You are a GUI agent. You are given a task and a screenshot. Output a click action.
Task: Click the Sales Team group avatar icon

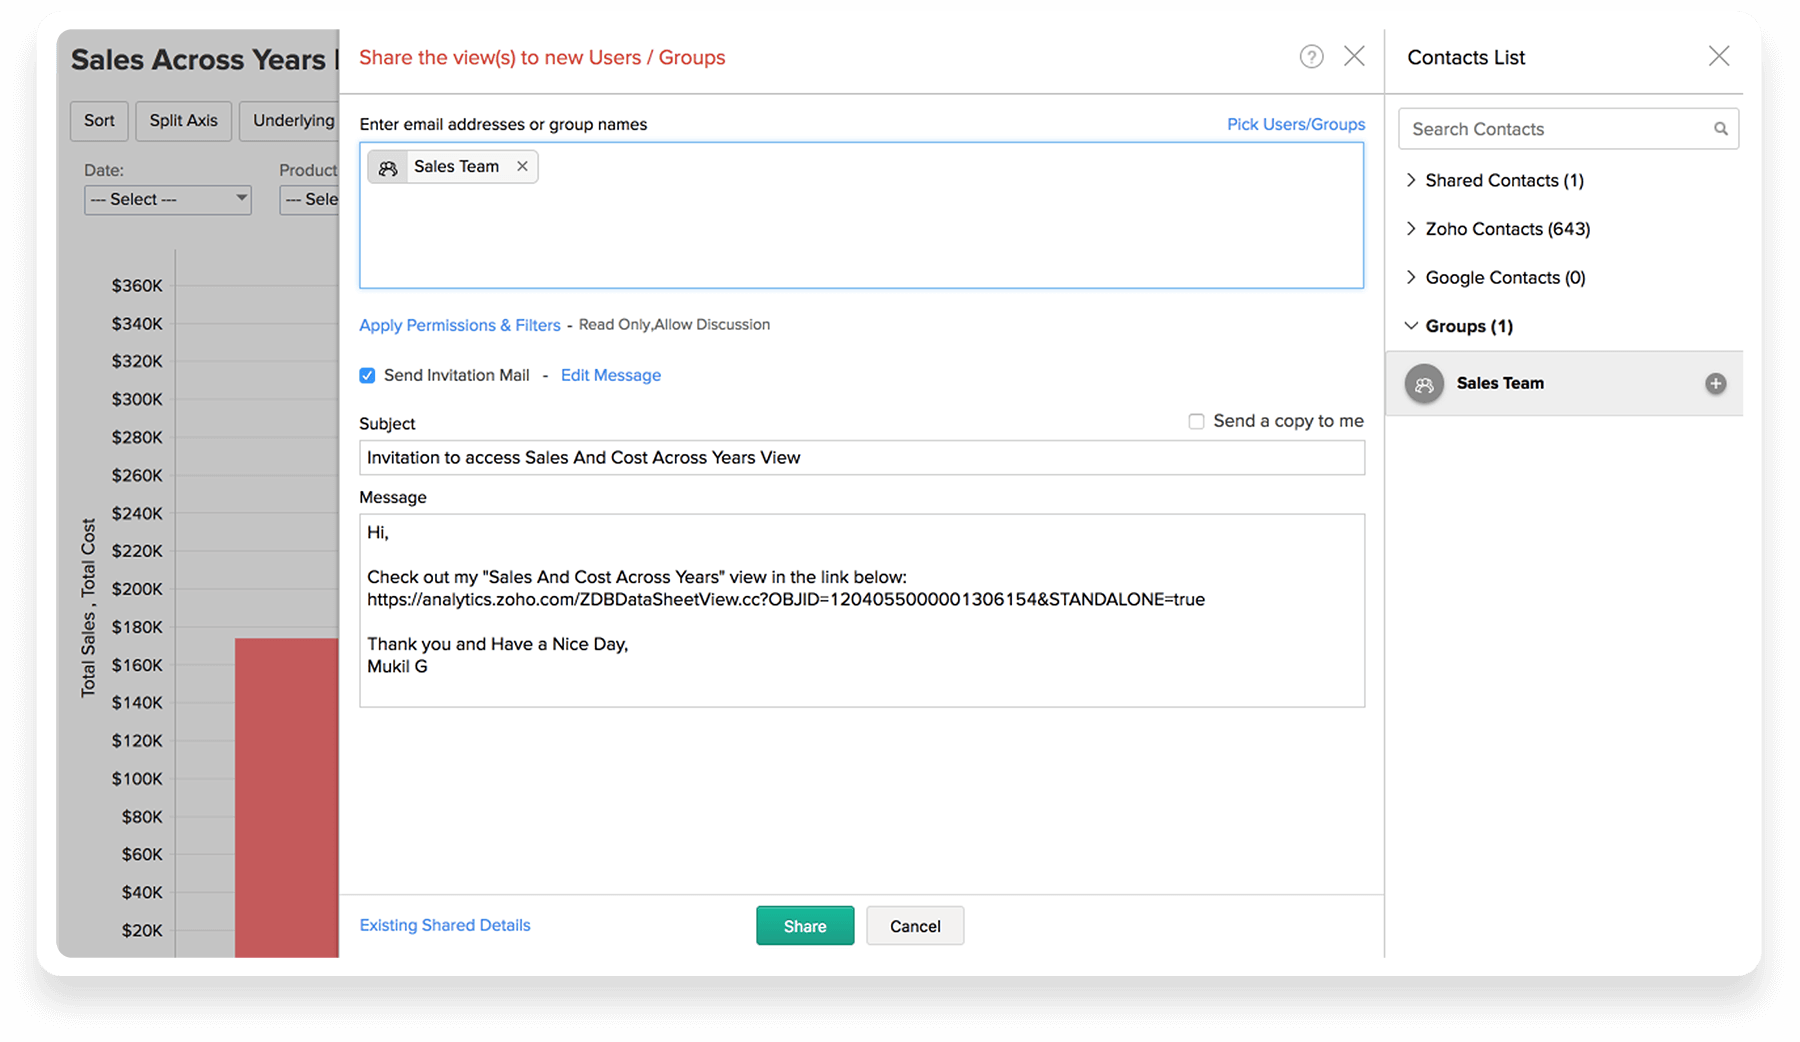1424,384
